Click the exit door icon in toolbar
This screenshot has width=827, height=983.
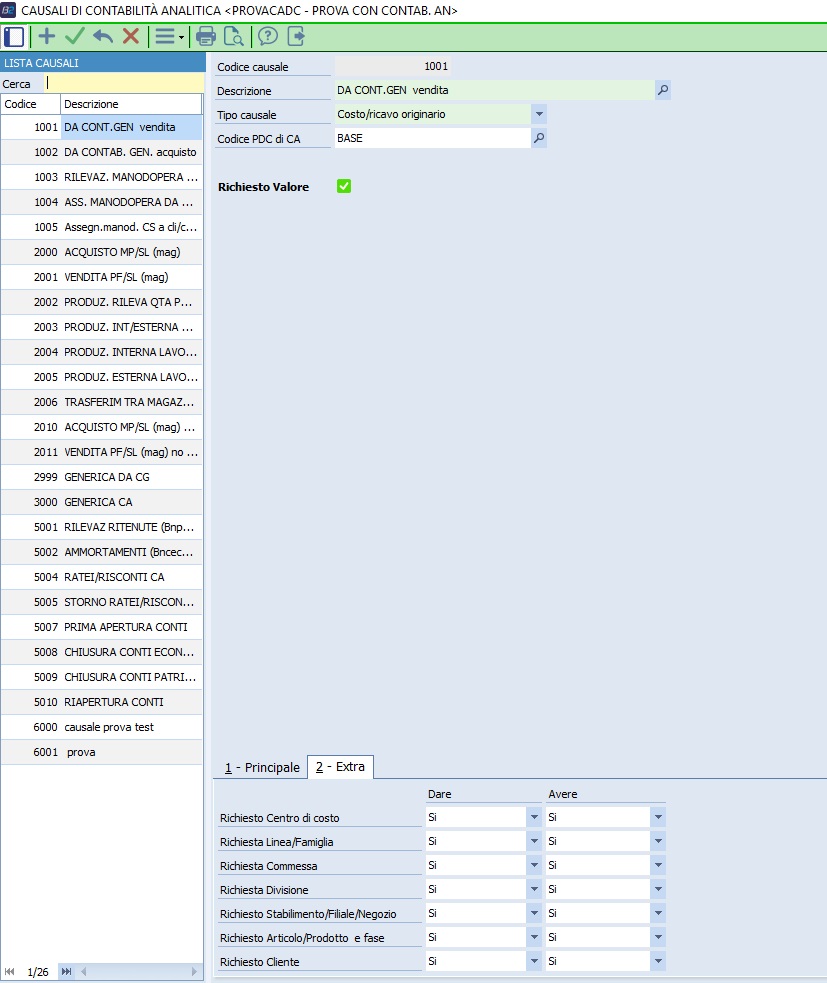tap(296, 37)
